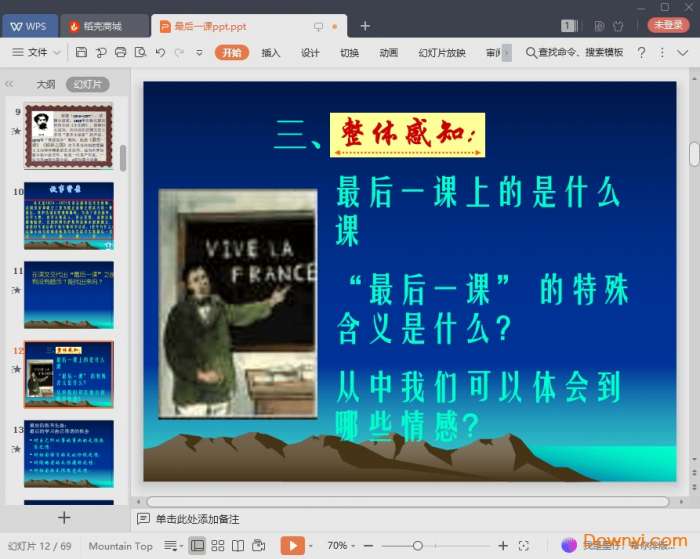Open help with the question mark icon
Viewport: 700px width, 559px height.
pyautogui.click(x=641, y=52)
